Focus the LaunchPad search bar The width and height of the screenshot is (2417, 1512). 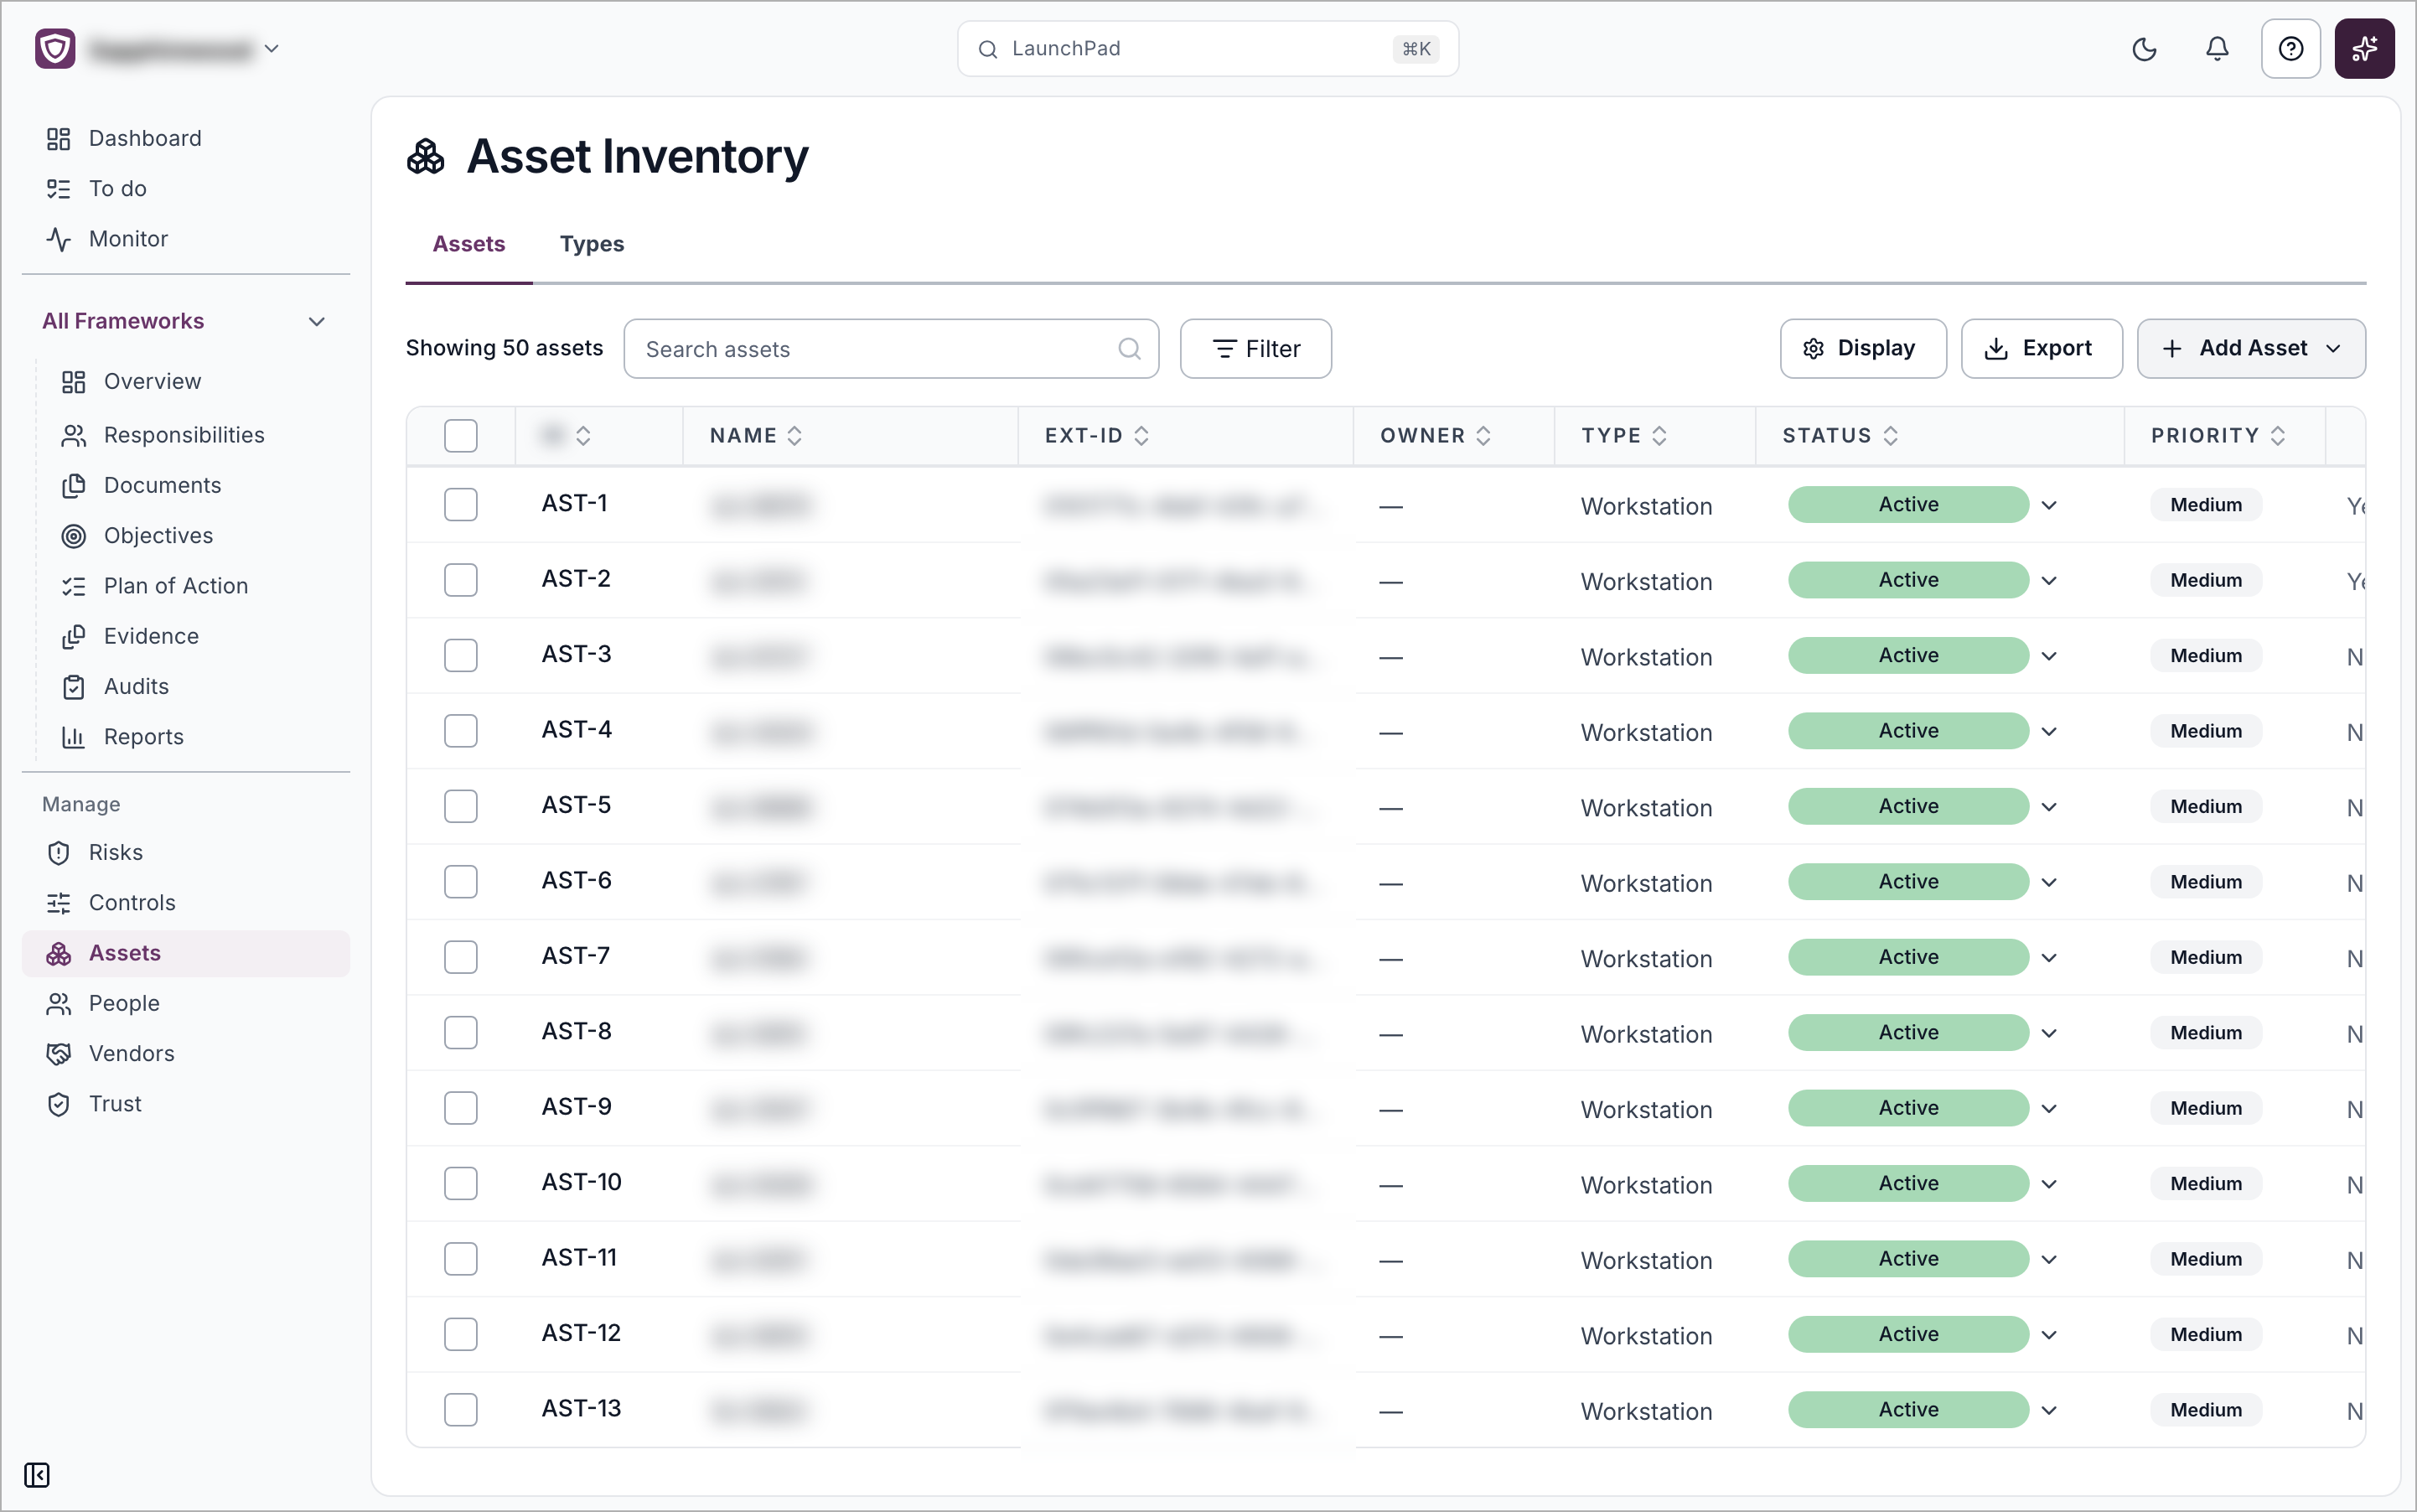1208,49
